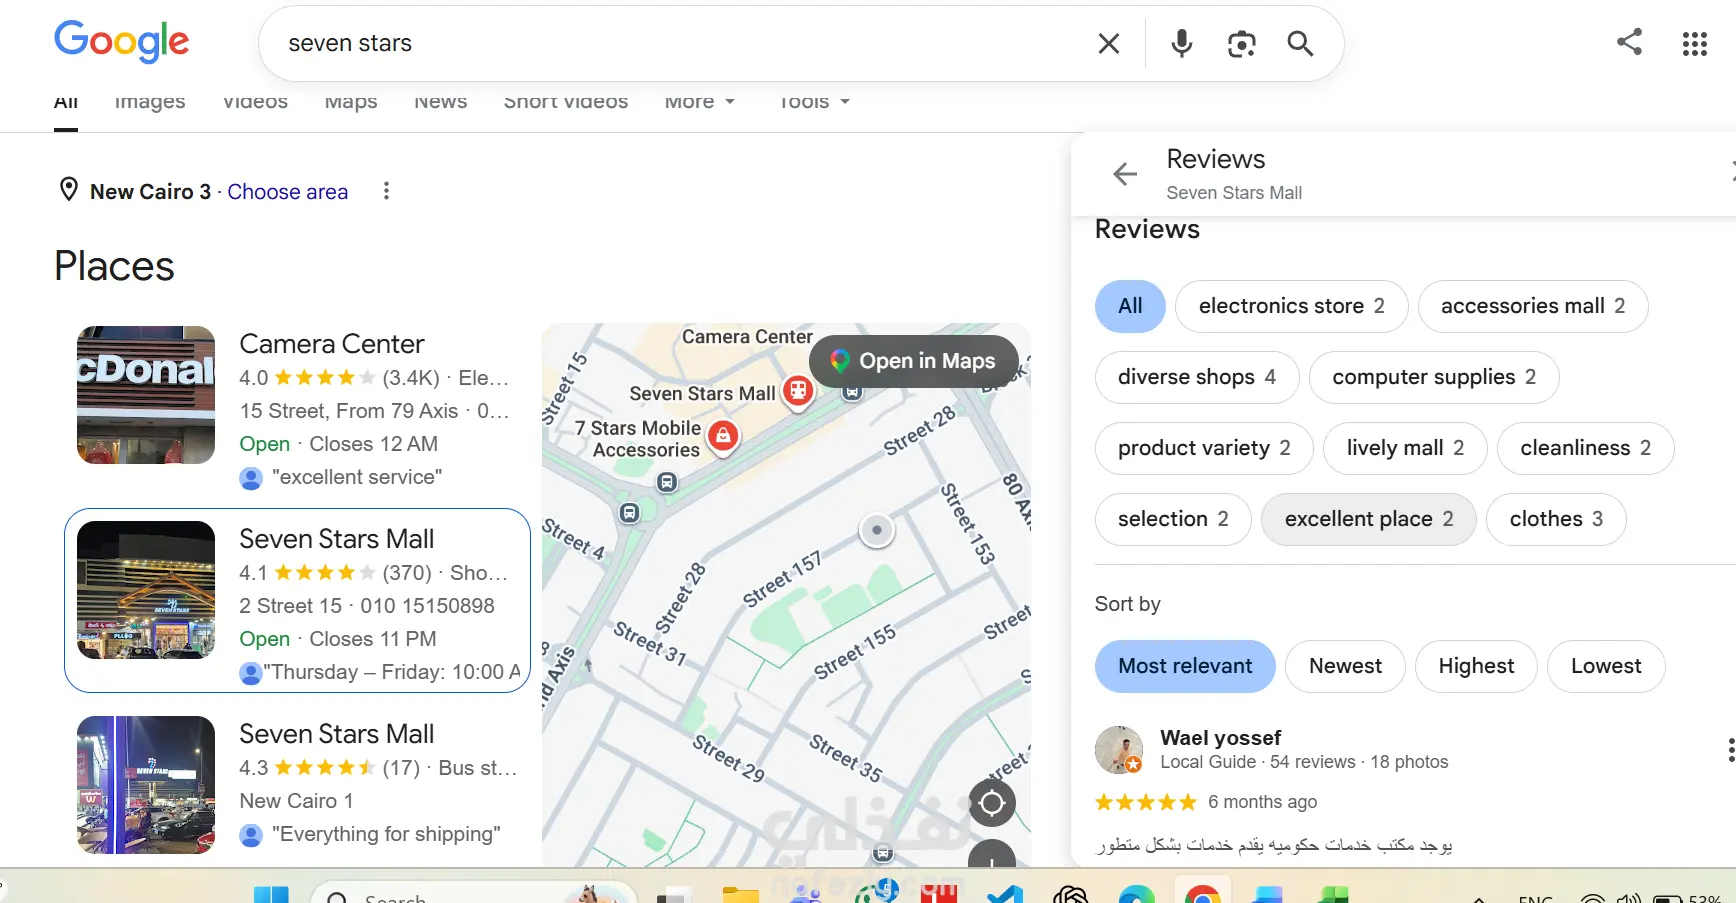Expand the More search categories dropdown

click(700, 102)
